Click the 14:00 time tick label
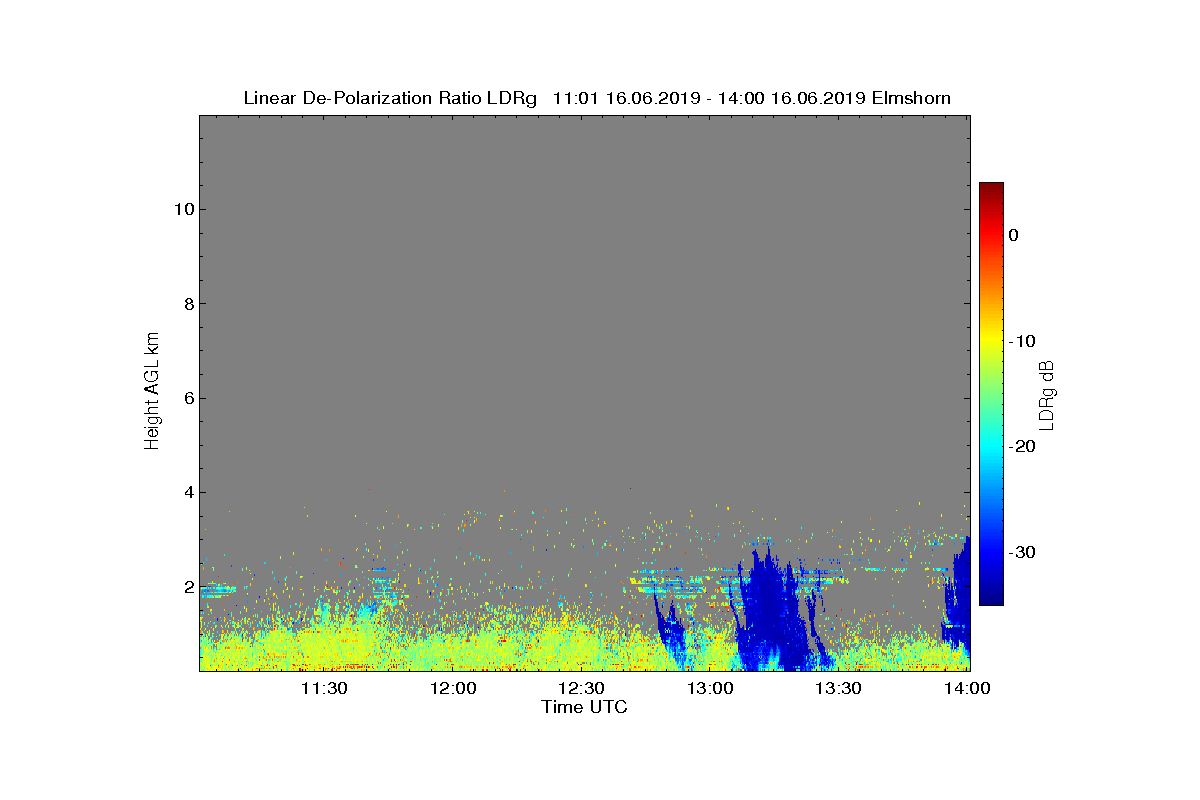The height and width of the screenshot is (800, 1200). (967, 688)
